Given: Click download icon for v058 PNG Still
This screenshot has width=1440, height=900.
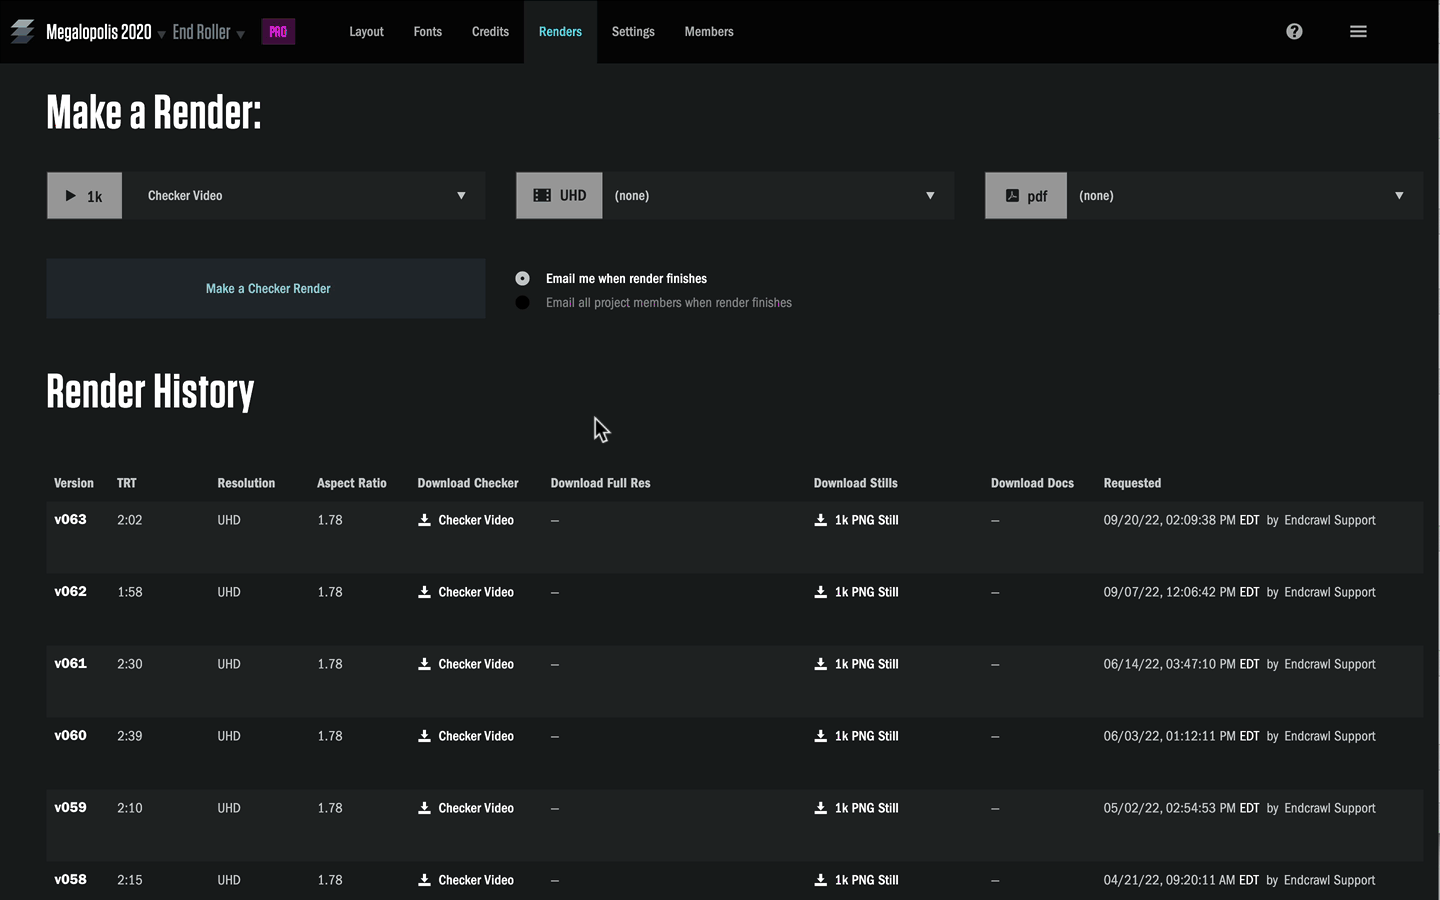Looking at the screenshot, I should (x=821, y=880).
